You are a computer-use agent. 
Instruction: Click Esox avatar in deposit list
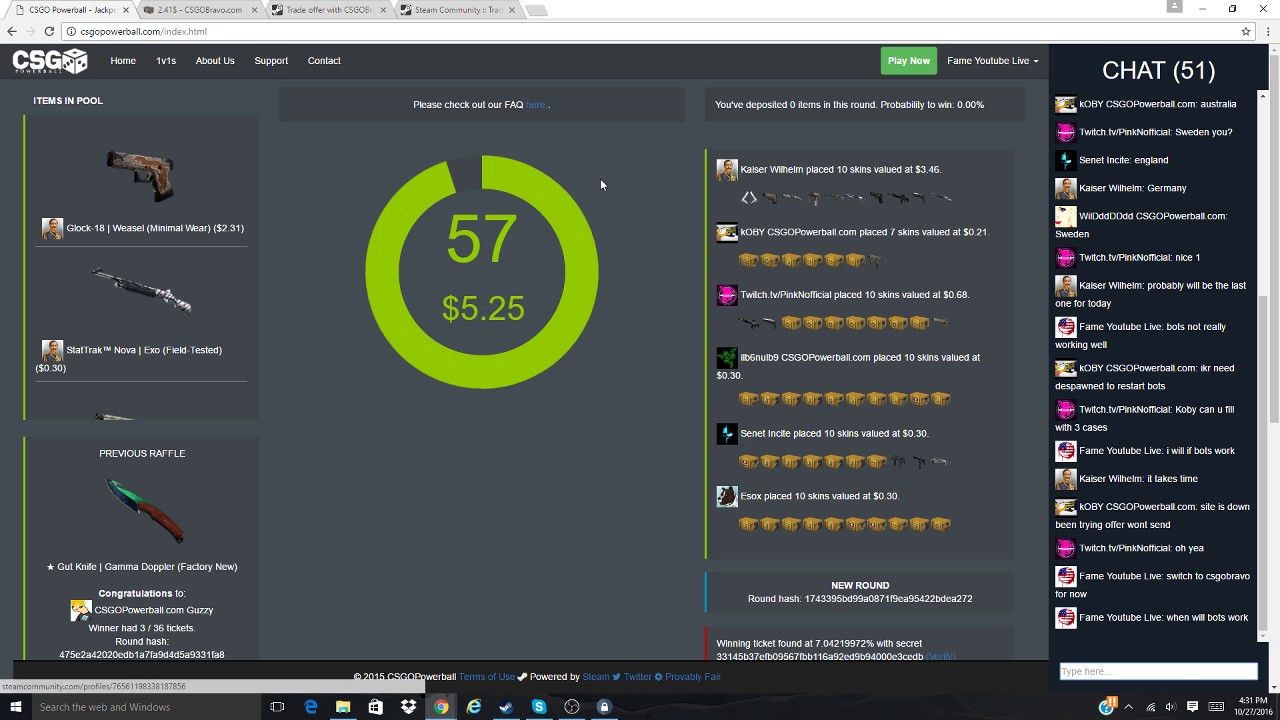pyautogui.click(x=727, y=496)
